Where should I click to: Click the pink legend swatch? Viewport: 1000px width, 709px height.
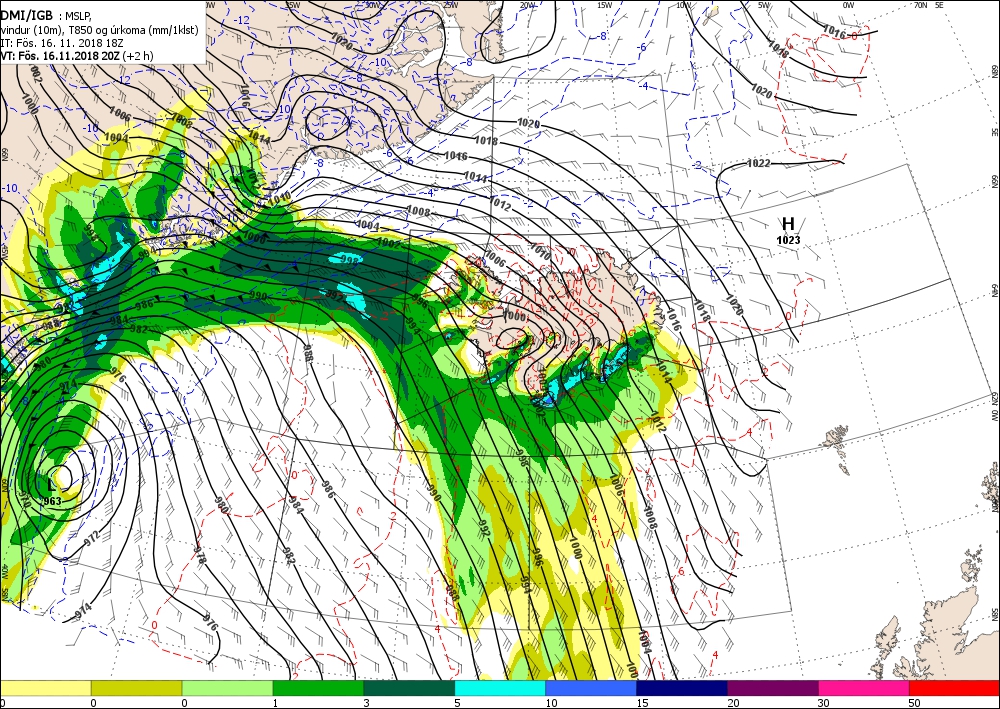click(864, 688)
